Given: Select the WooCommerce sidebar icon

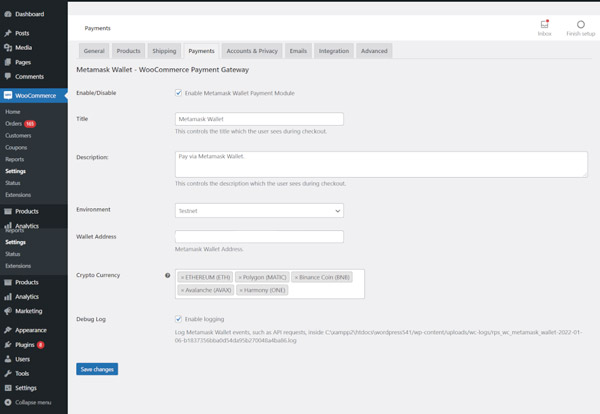Looking at the screenshot, I should 8,95.
